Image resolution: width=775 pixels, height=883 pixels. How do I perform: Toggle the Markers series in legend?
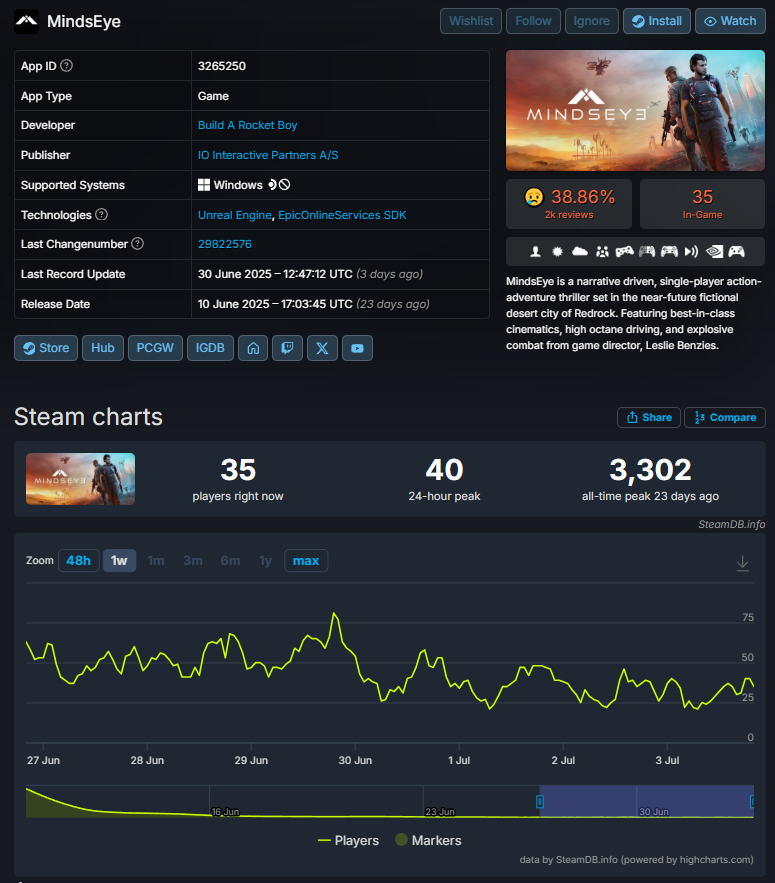429,840
